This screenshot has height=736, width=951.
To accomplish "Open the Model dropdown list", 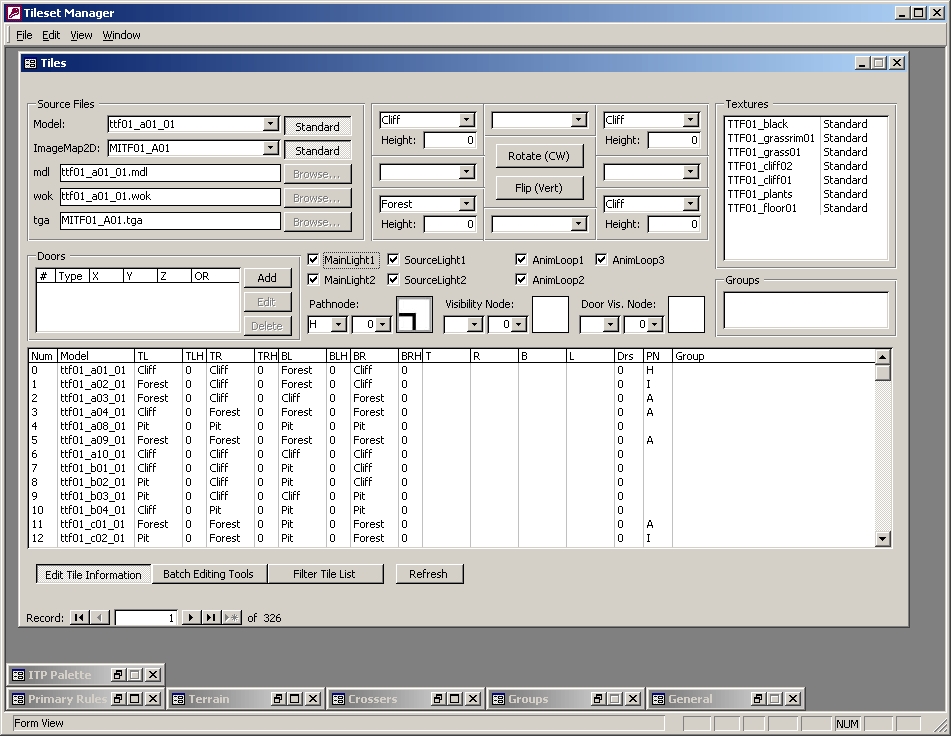I will 270,125.
